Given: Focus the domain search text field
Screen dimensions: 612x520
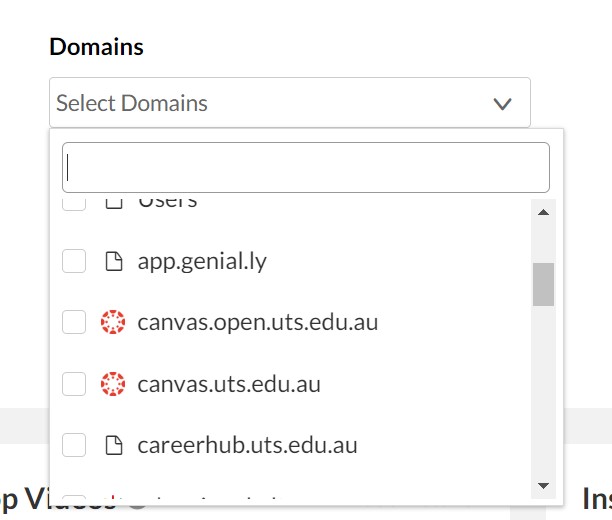Looking at the screenshot, I should coord(305,167).
